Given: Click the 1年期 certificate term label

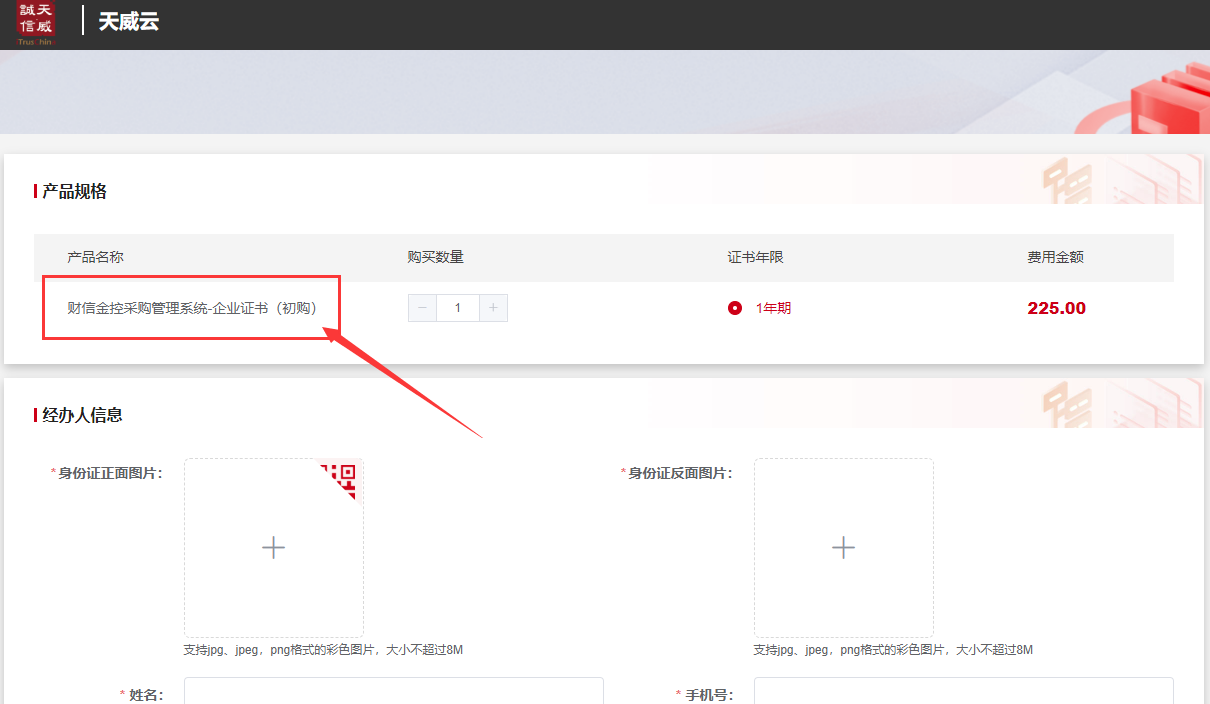Looking at the screenshot, I should 773,308.
